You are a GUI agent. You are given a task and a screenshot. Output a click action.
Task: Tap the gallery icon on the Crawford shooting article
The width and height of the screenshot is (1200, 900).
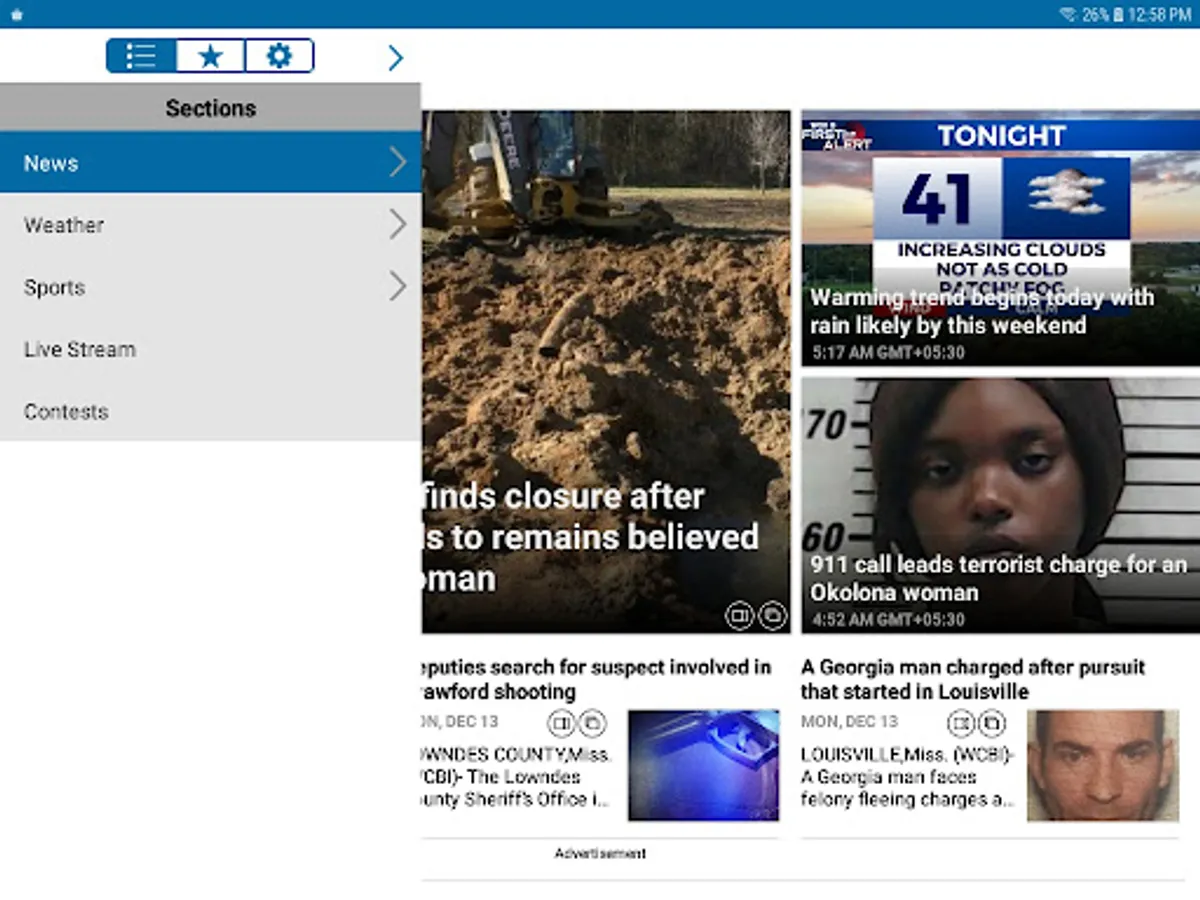click(x=593, y=722)
